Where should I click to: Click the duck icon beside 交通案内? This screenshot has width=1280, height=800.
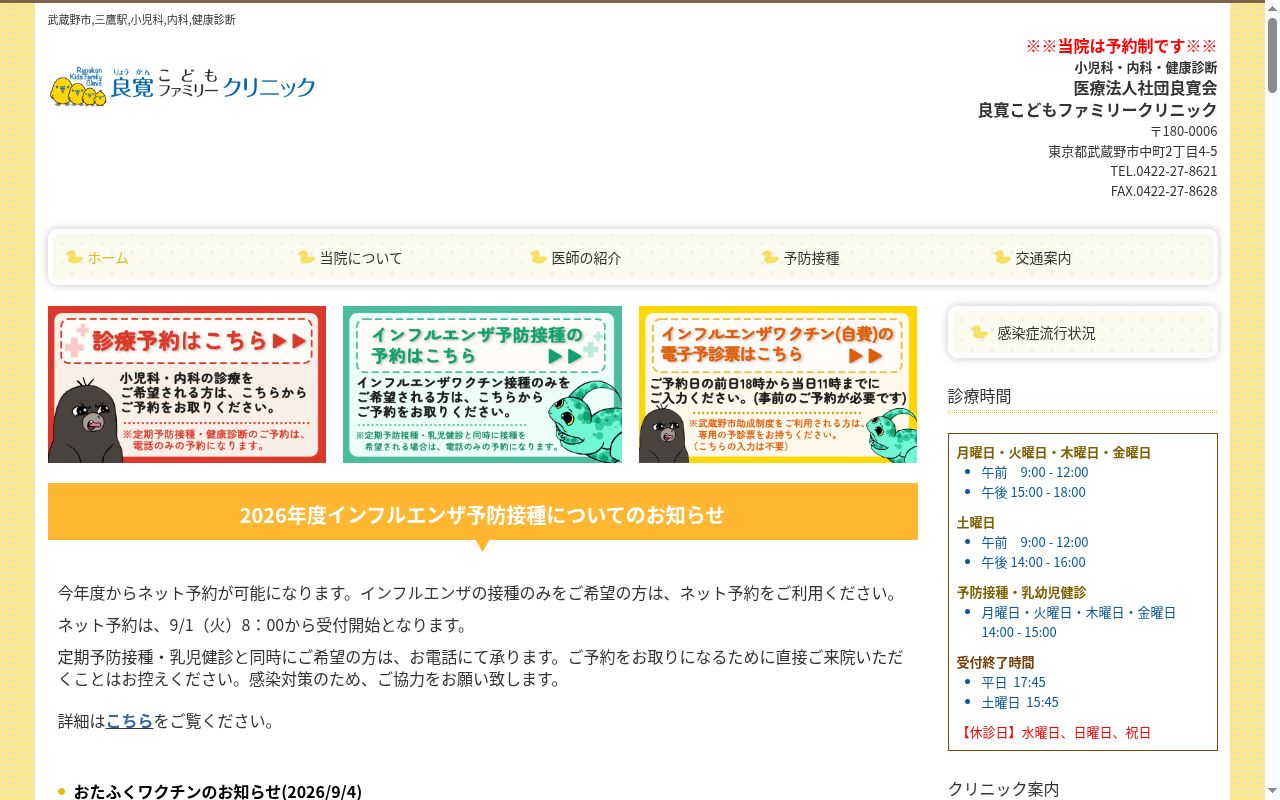pyautogui.click(x=1002, y=257)
